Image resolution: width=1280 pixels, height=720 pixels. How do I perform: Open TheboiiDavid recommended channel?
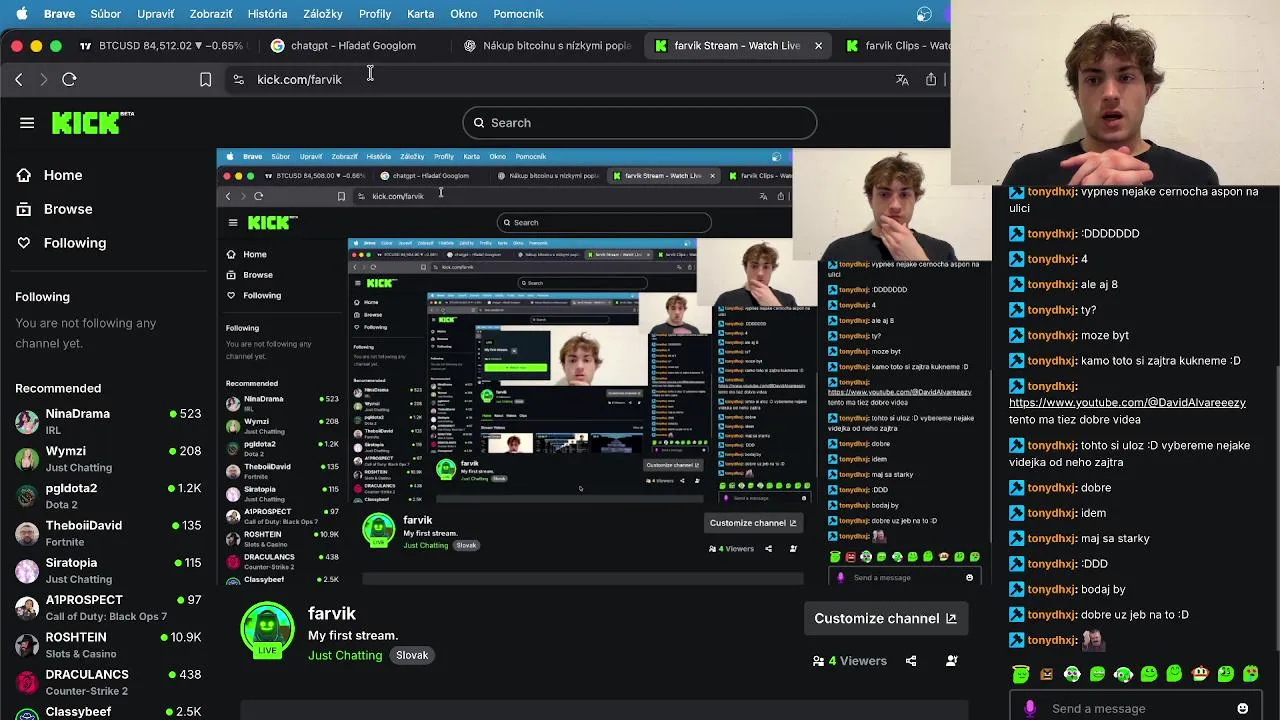[x=108, y=533]
